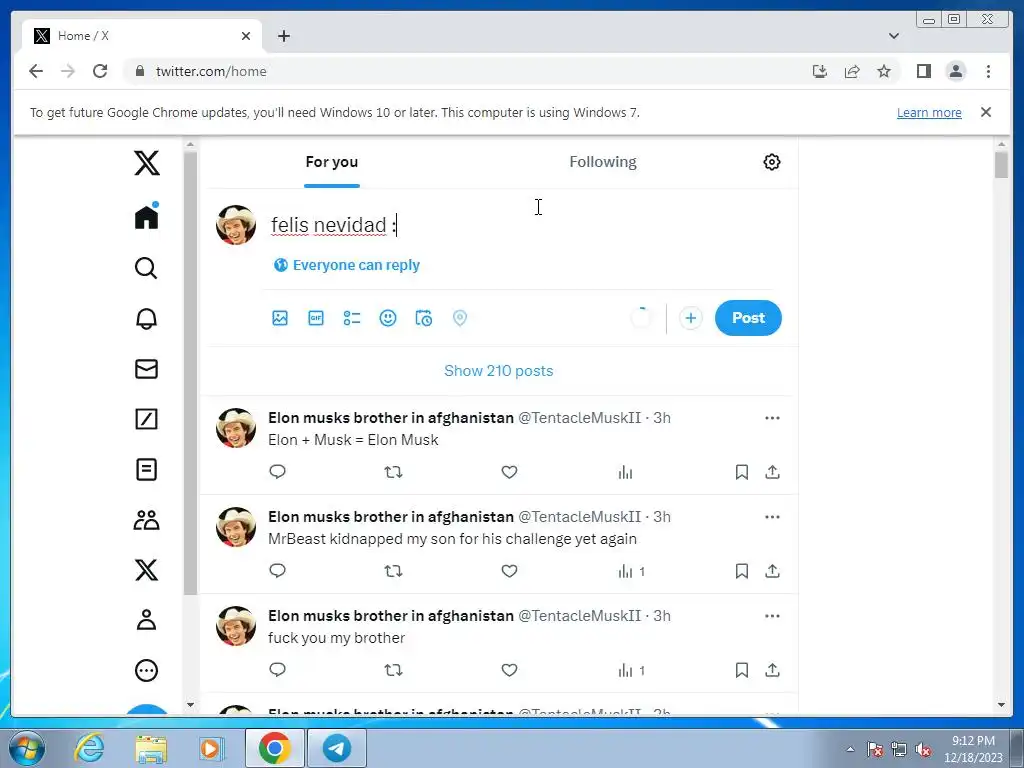Open more options on 'fuck you my brother' post
This screenshot has width=1024, height=768.
point(773,616)
